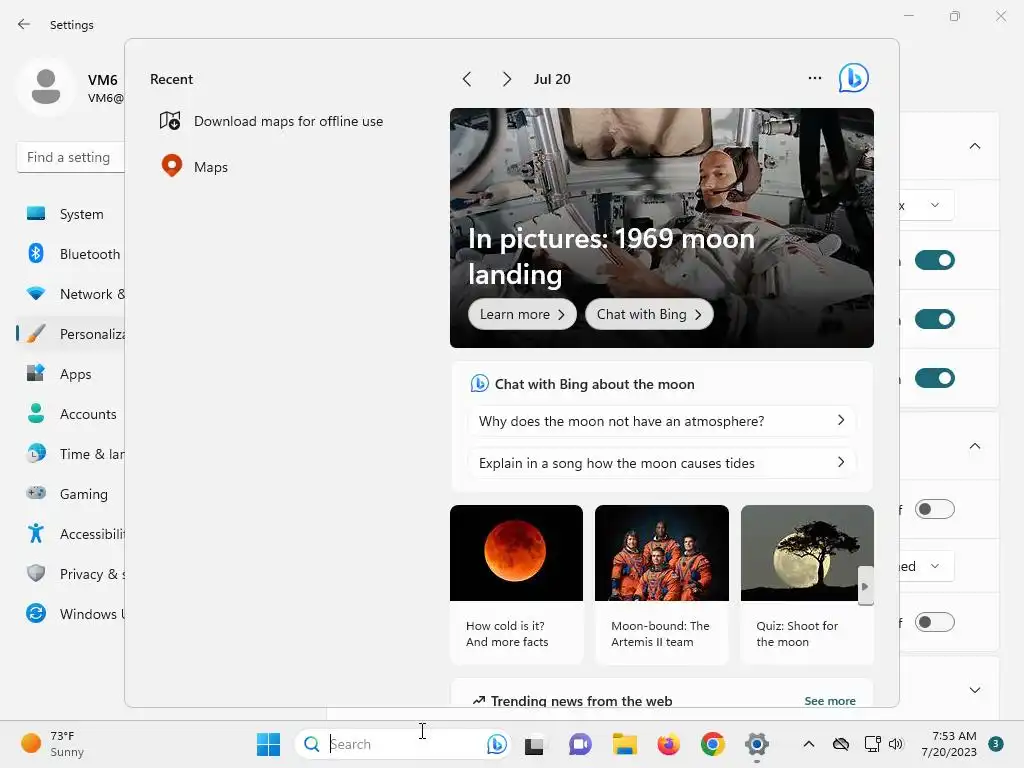Select Explain in a song tides prompt

(x=662, y=463)
